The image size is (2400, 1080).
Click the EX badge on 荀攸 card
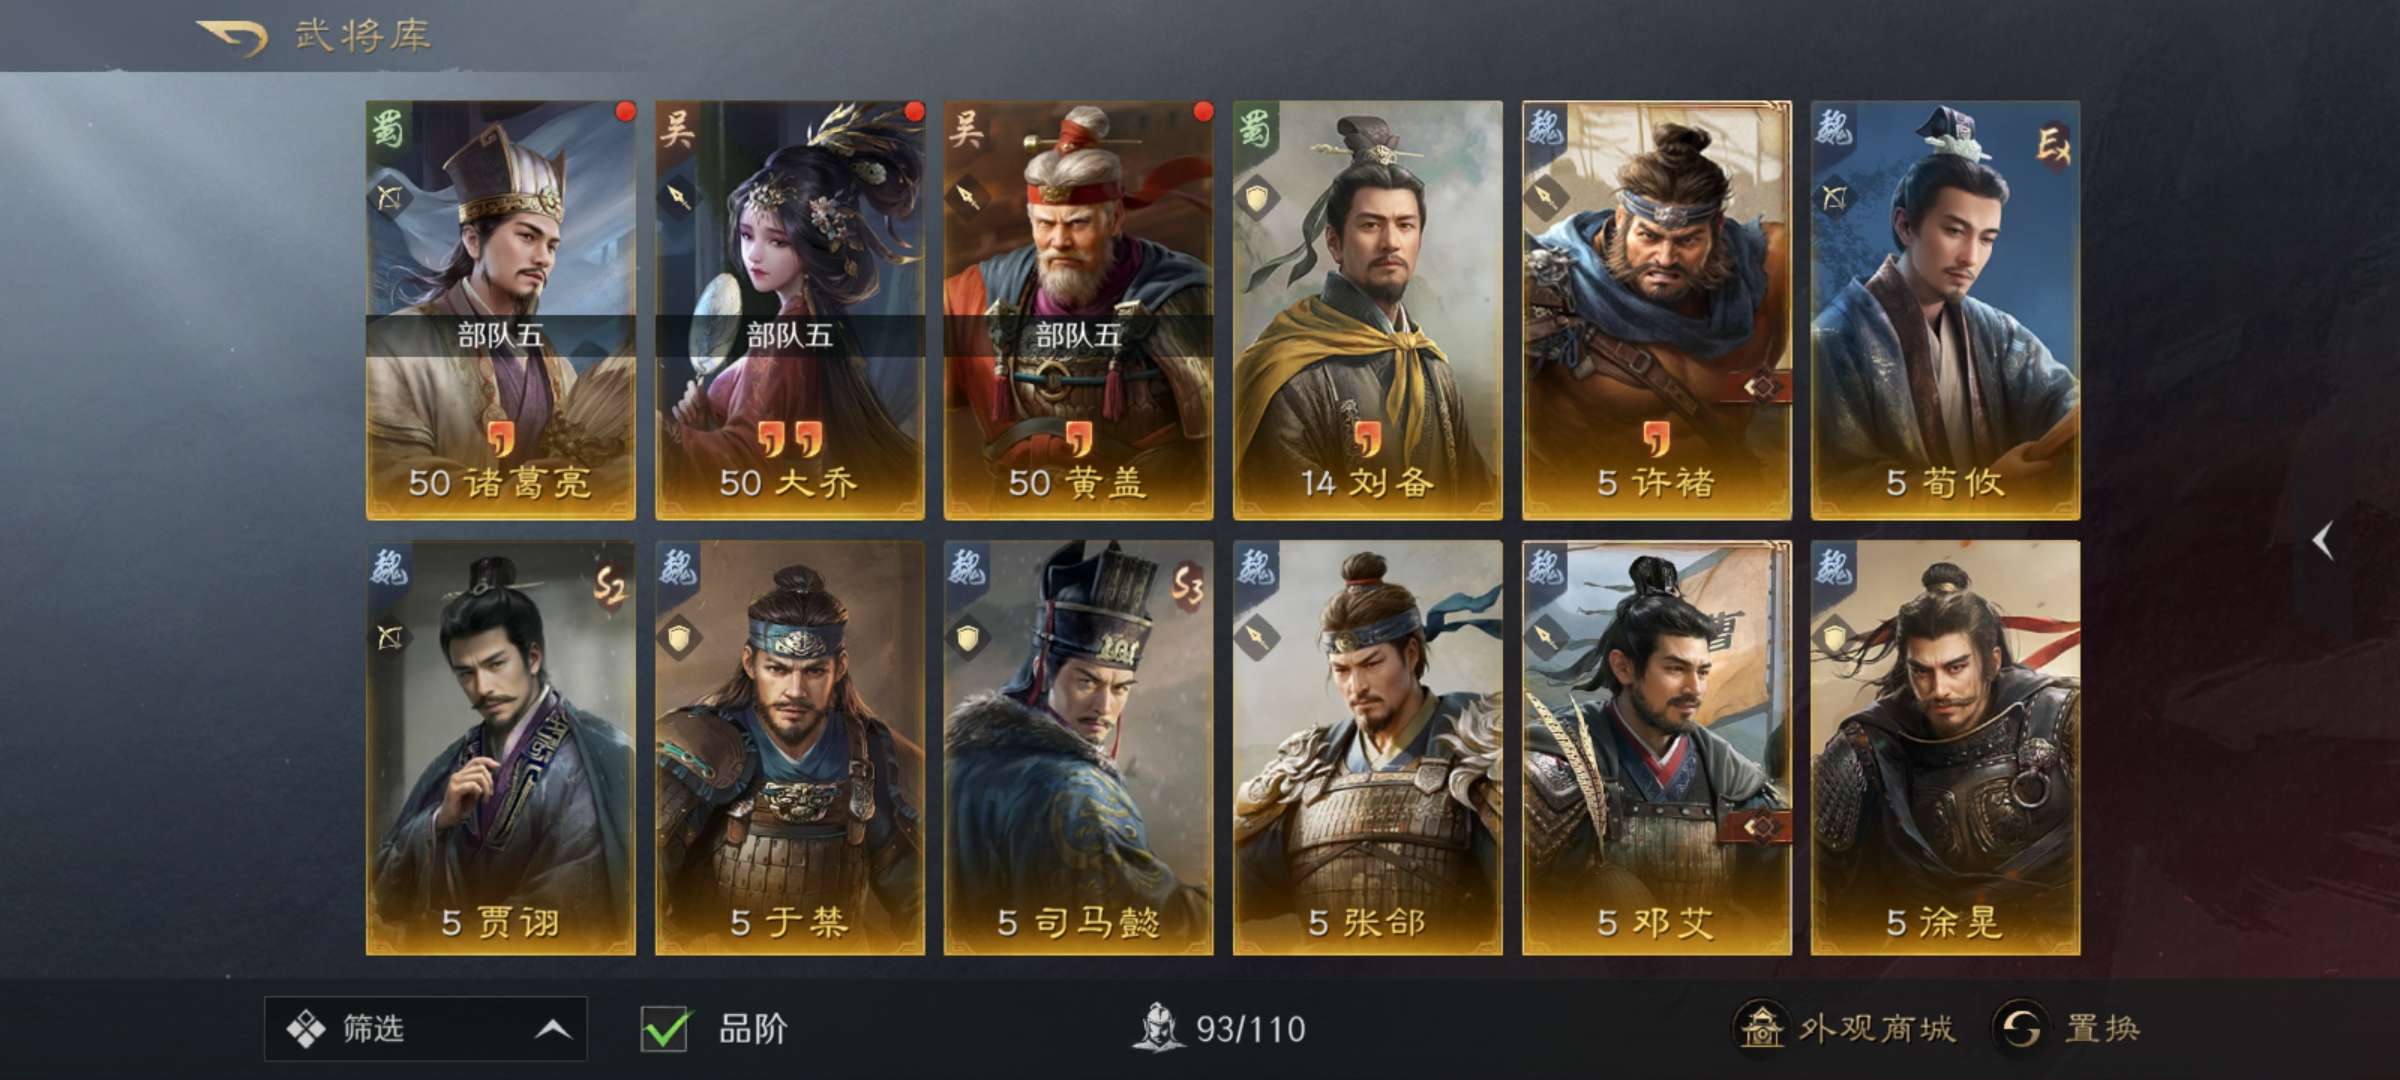tap(2052, 148)
